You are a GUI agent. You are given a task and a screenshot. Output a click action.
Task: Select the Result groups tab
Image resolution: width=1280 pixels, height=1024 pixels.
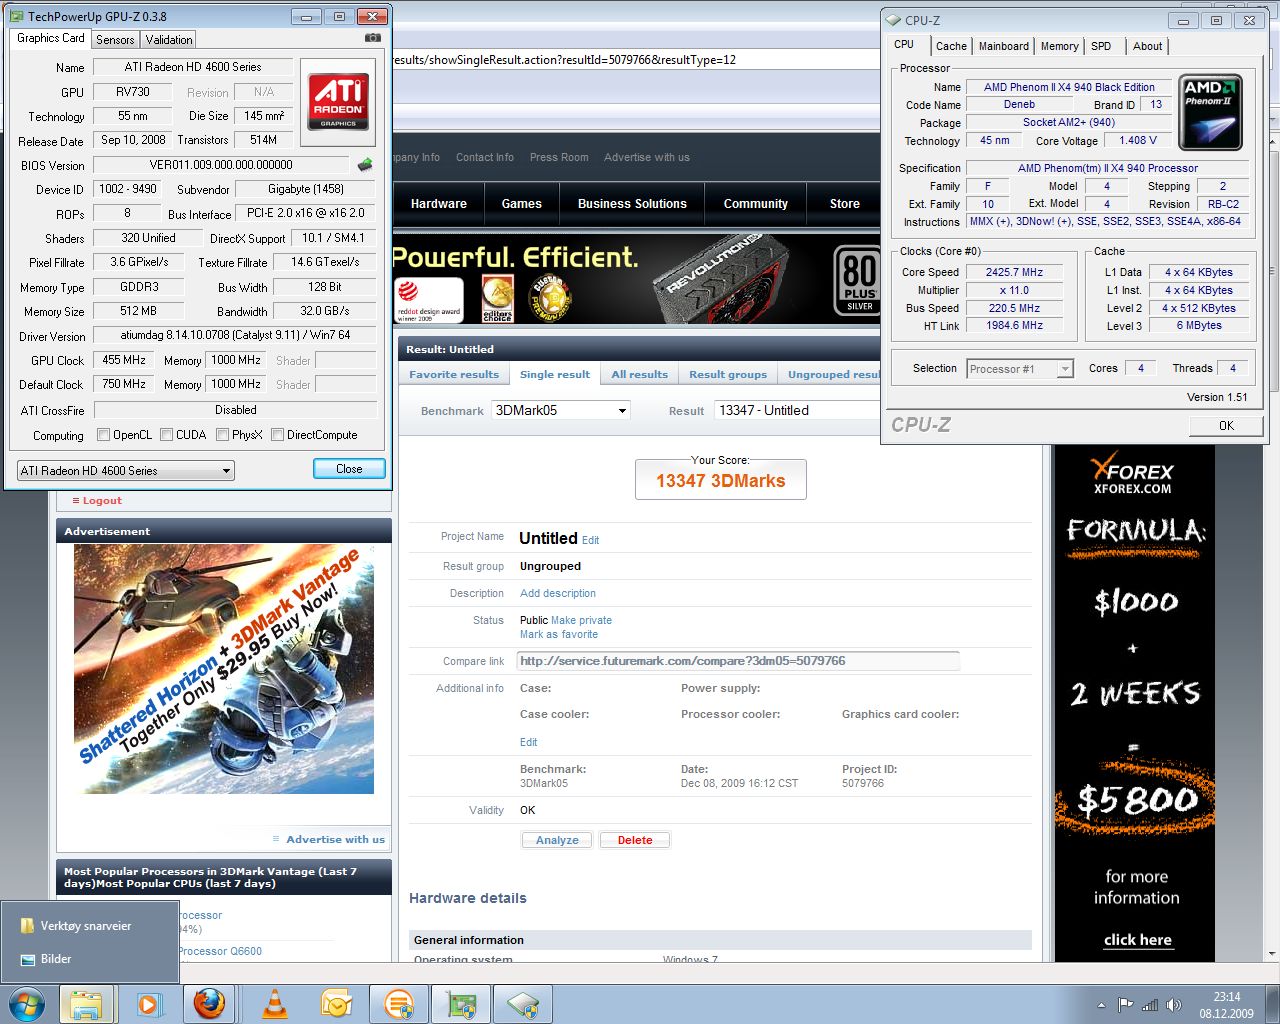pos(728,374)
